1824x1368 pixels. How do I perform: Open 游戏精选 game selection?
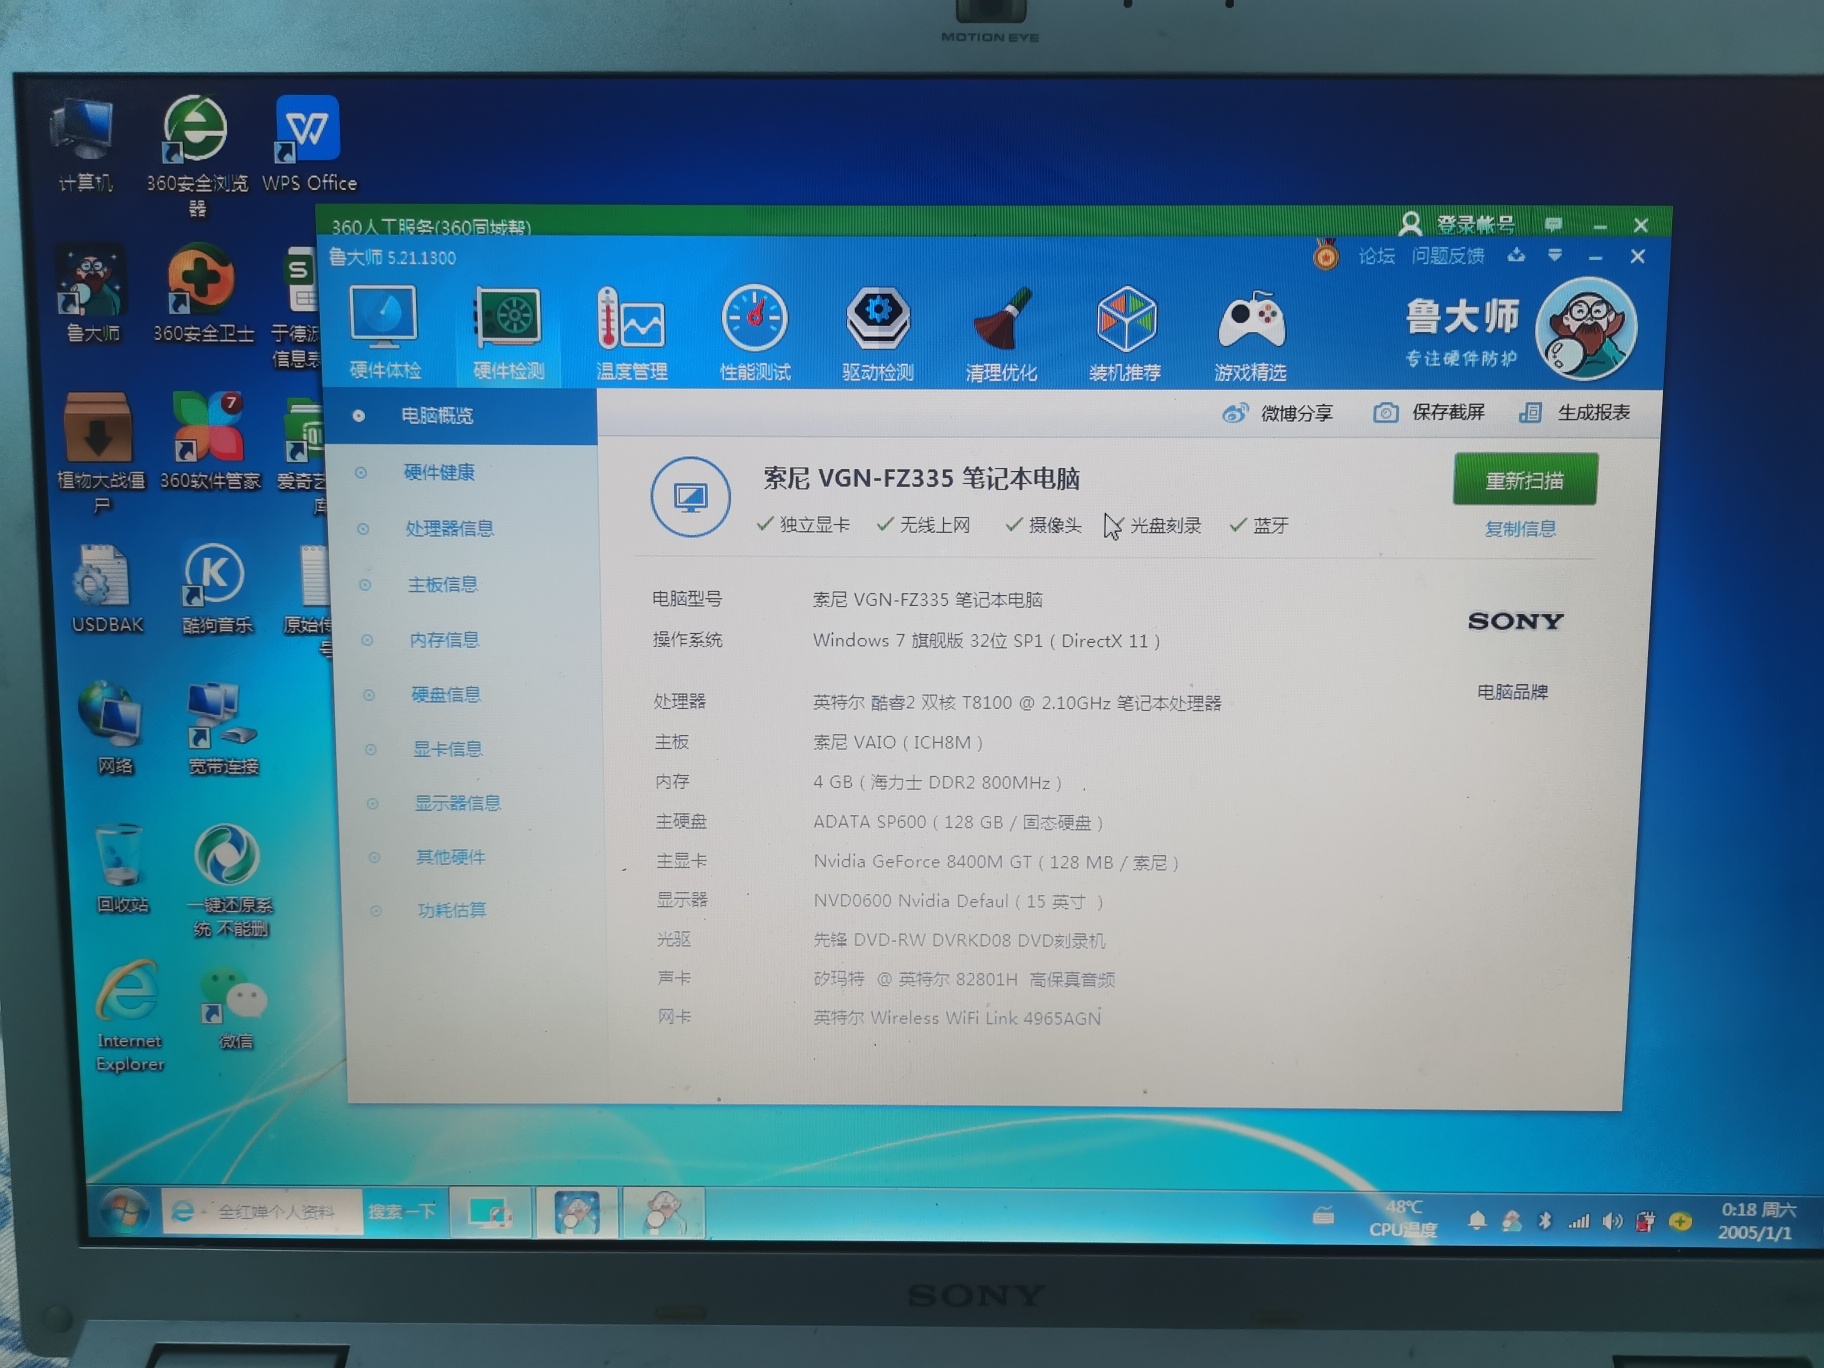point(1250,335)
